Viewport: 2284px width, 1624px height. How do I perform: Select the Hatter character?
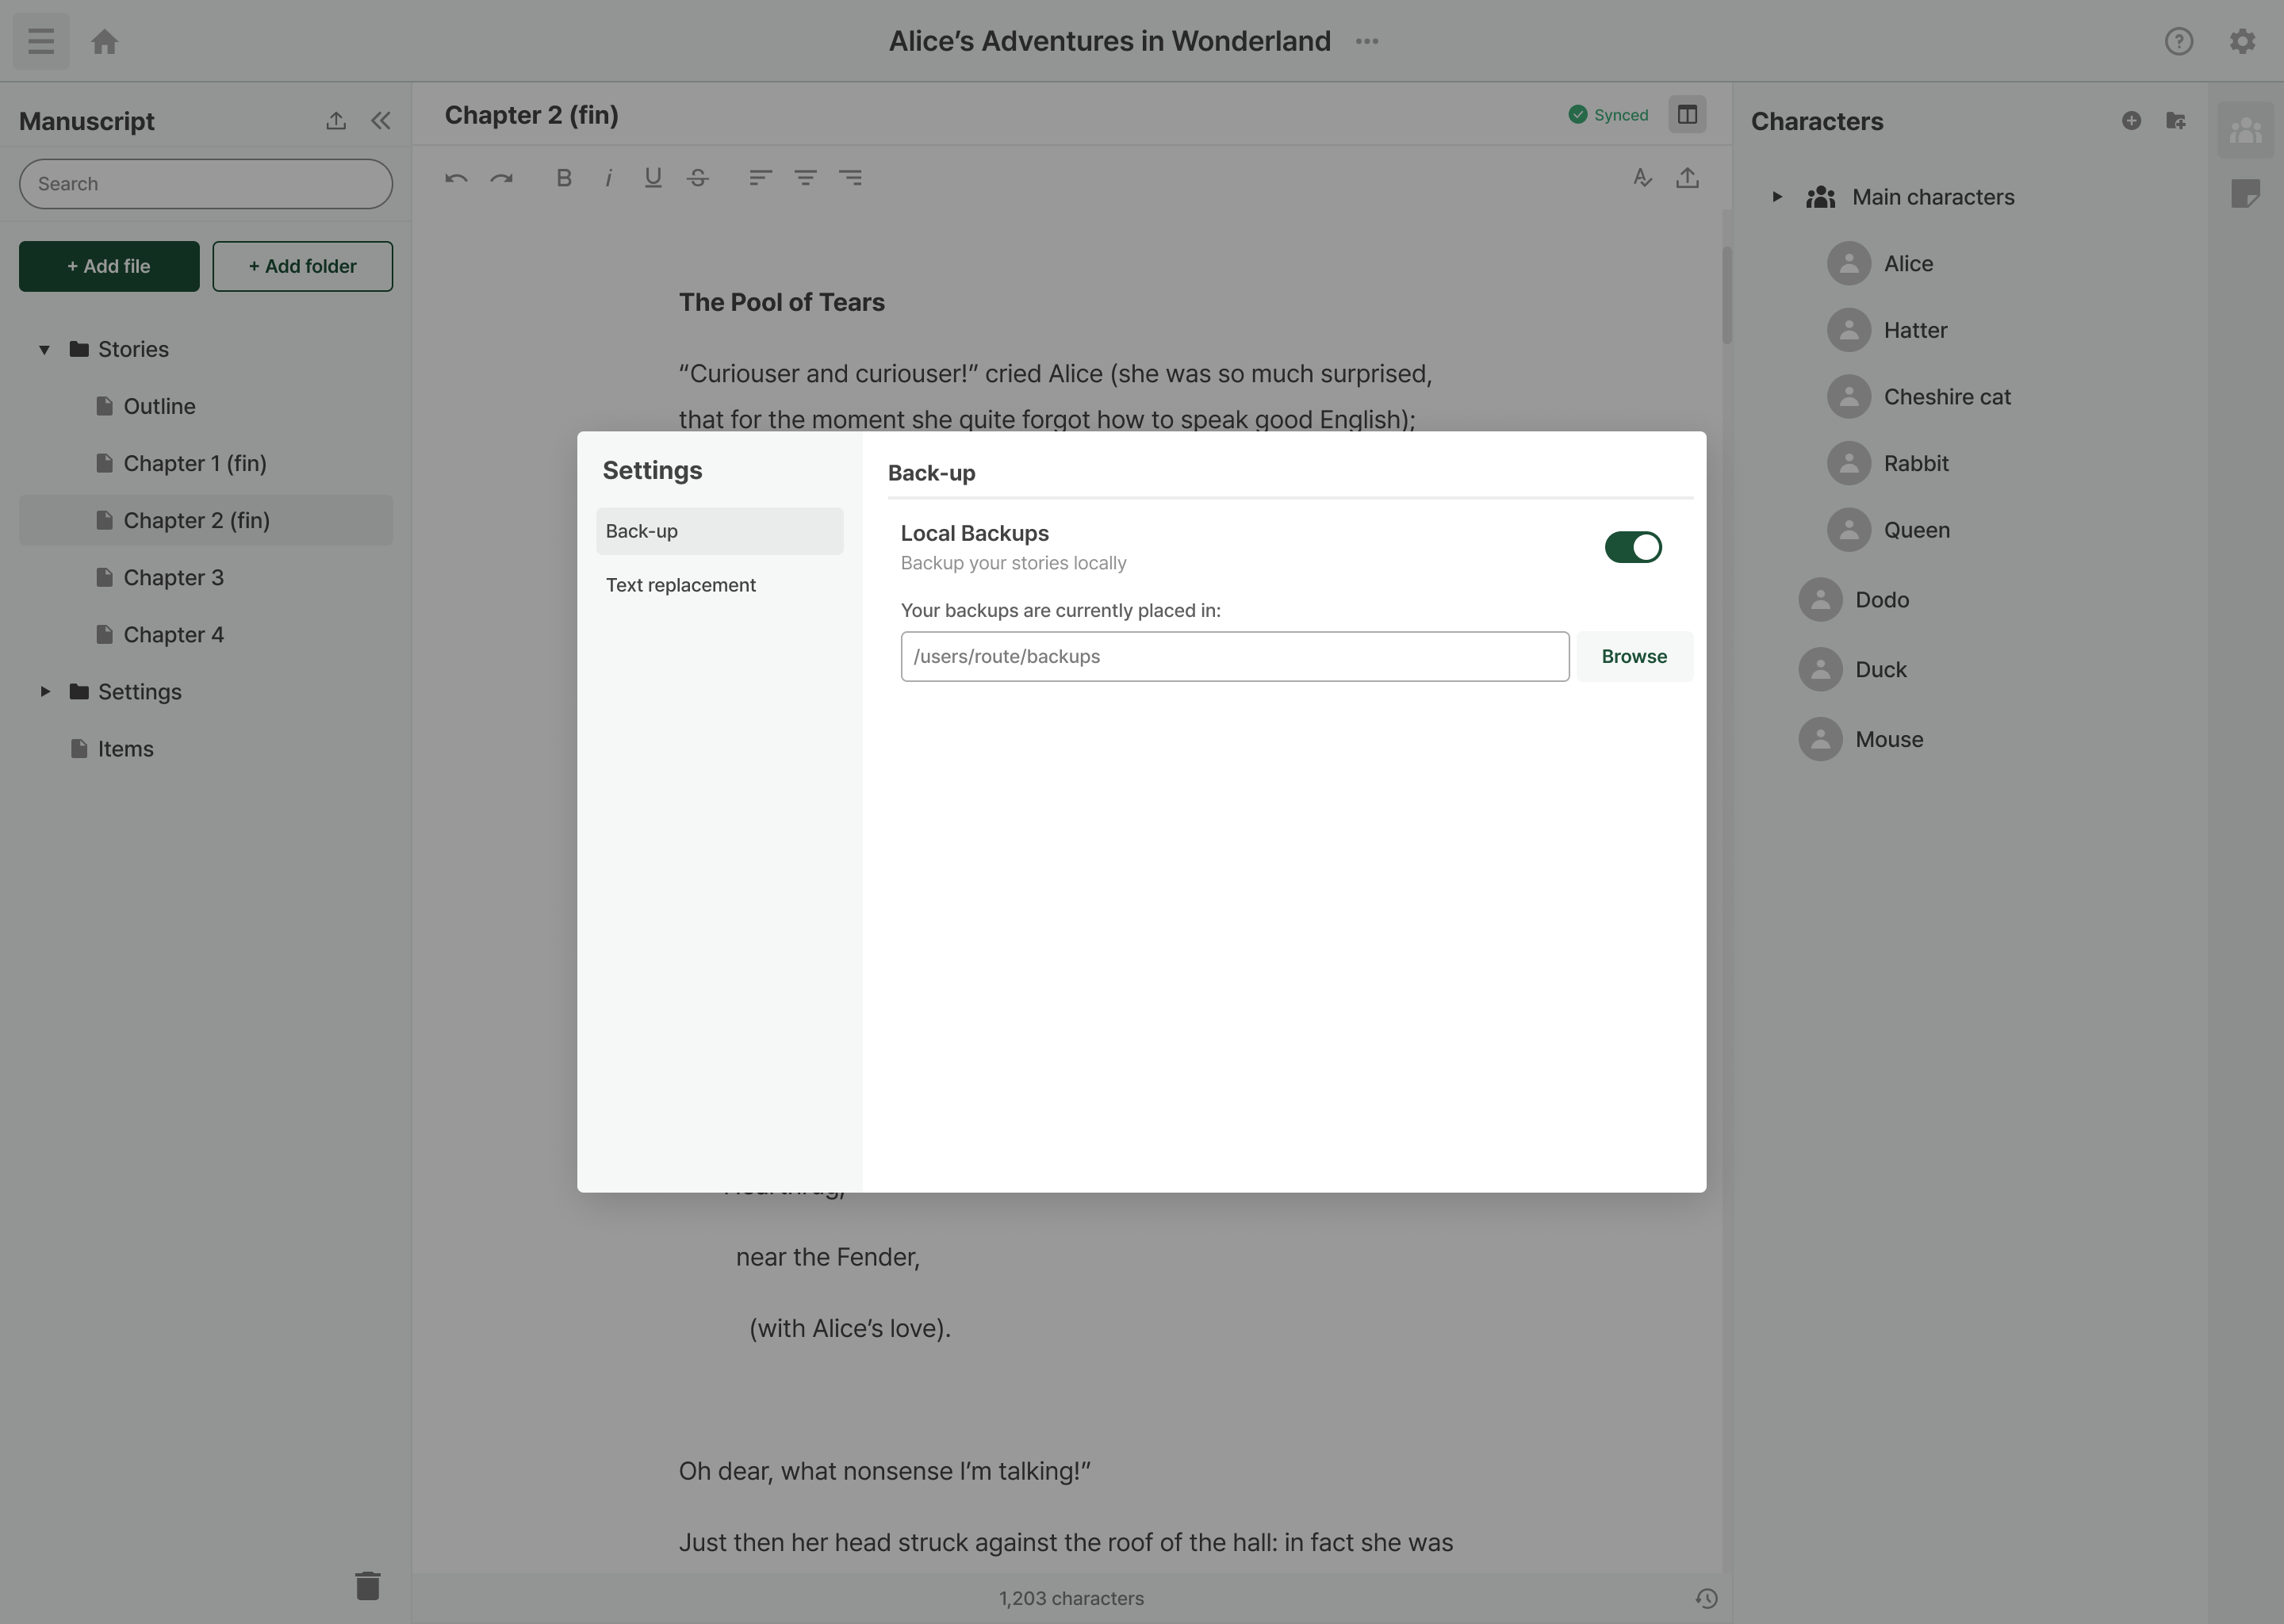tap(1887, 330)
